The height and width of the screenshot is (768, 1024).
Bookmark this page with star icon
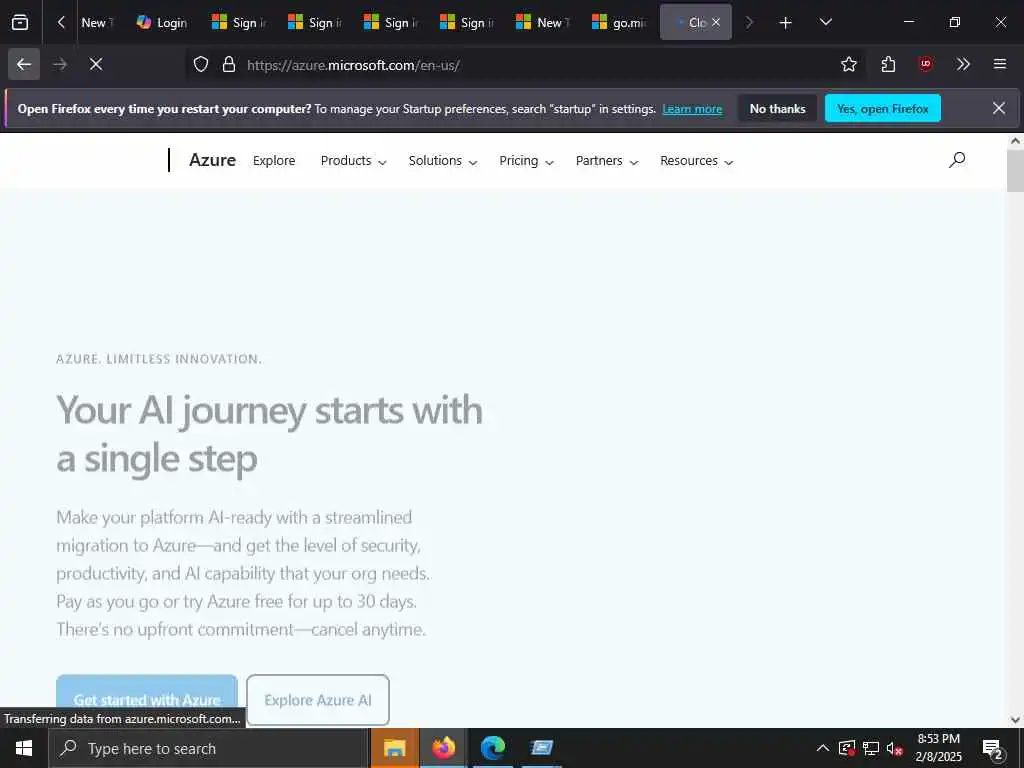pyautogui.click(x=848, y=64)
